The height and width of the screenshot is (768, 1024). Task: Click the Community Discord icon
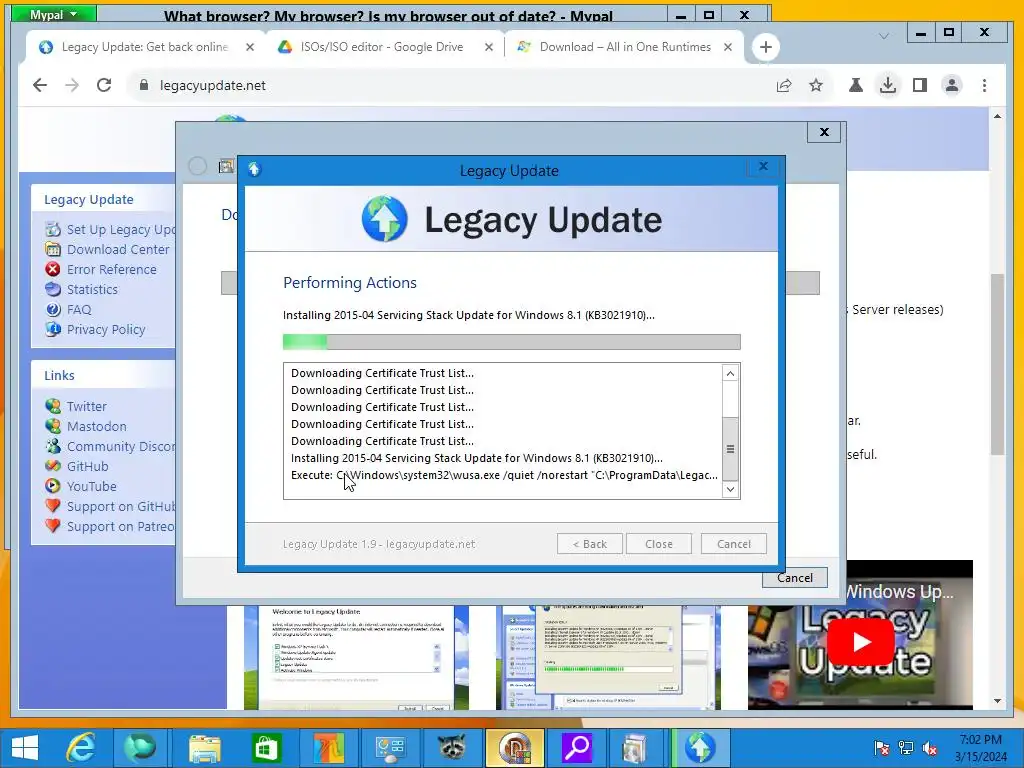point(53,447)
